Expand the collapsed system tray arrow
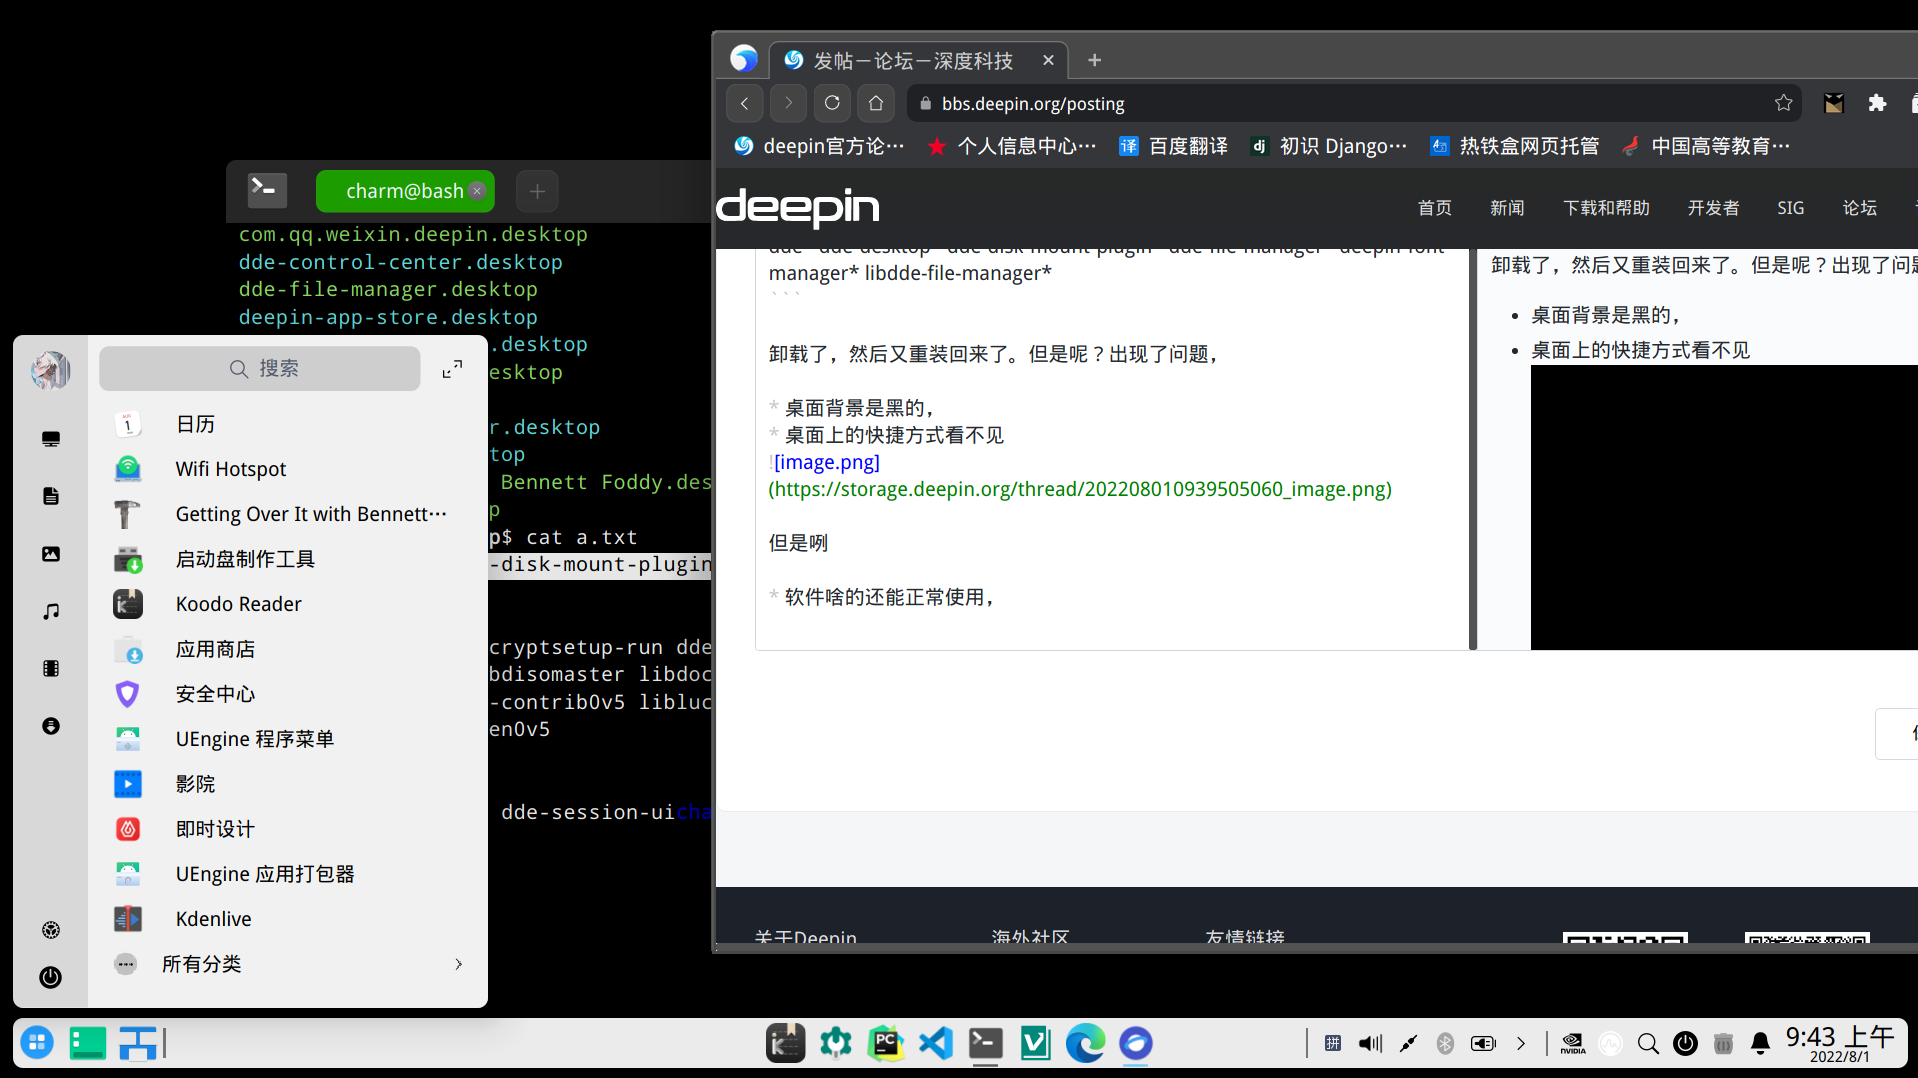The image size is (1918, 1078). tap(1521, 1044)
